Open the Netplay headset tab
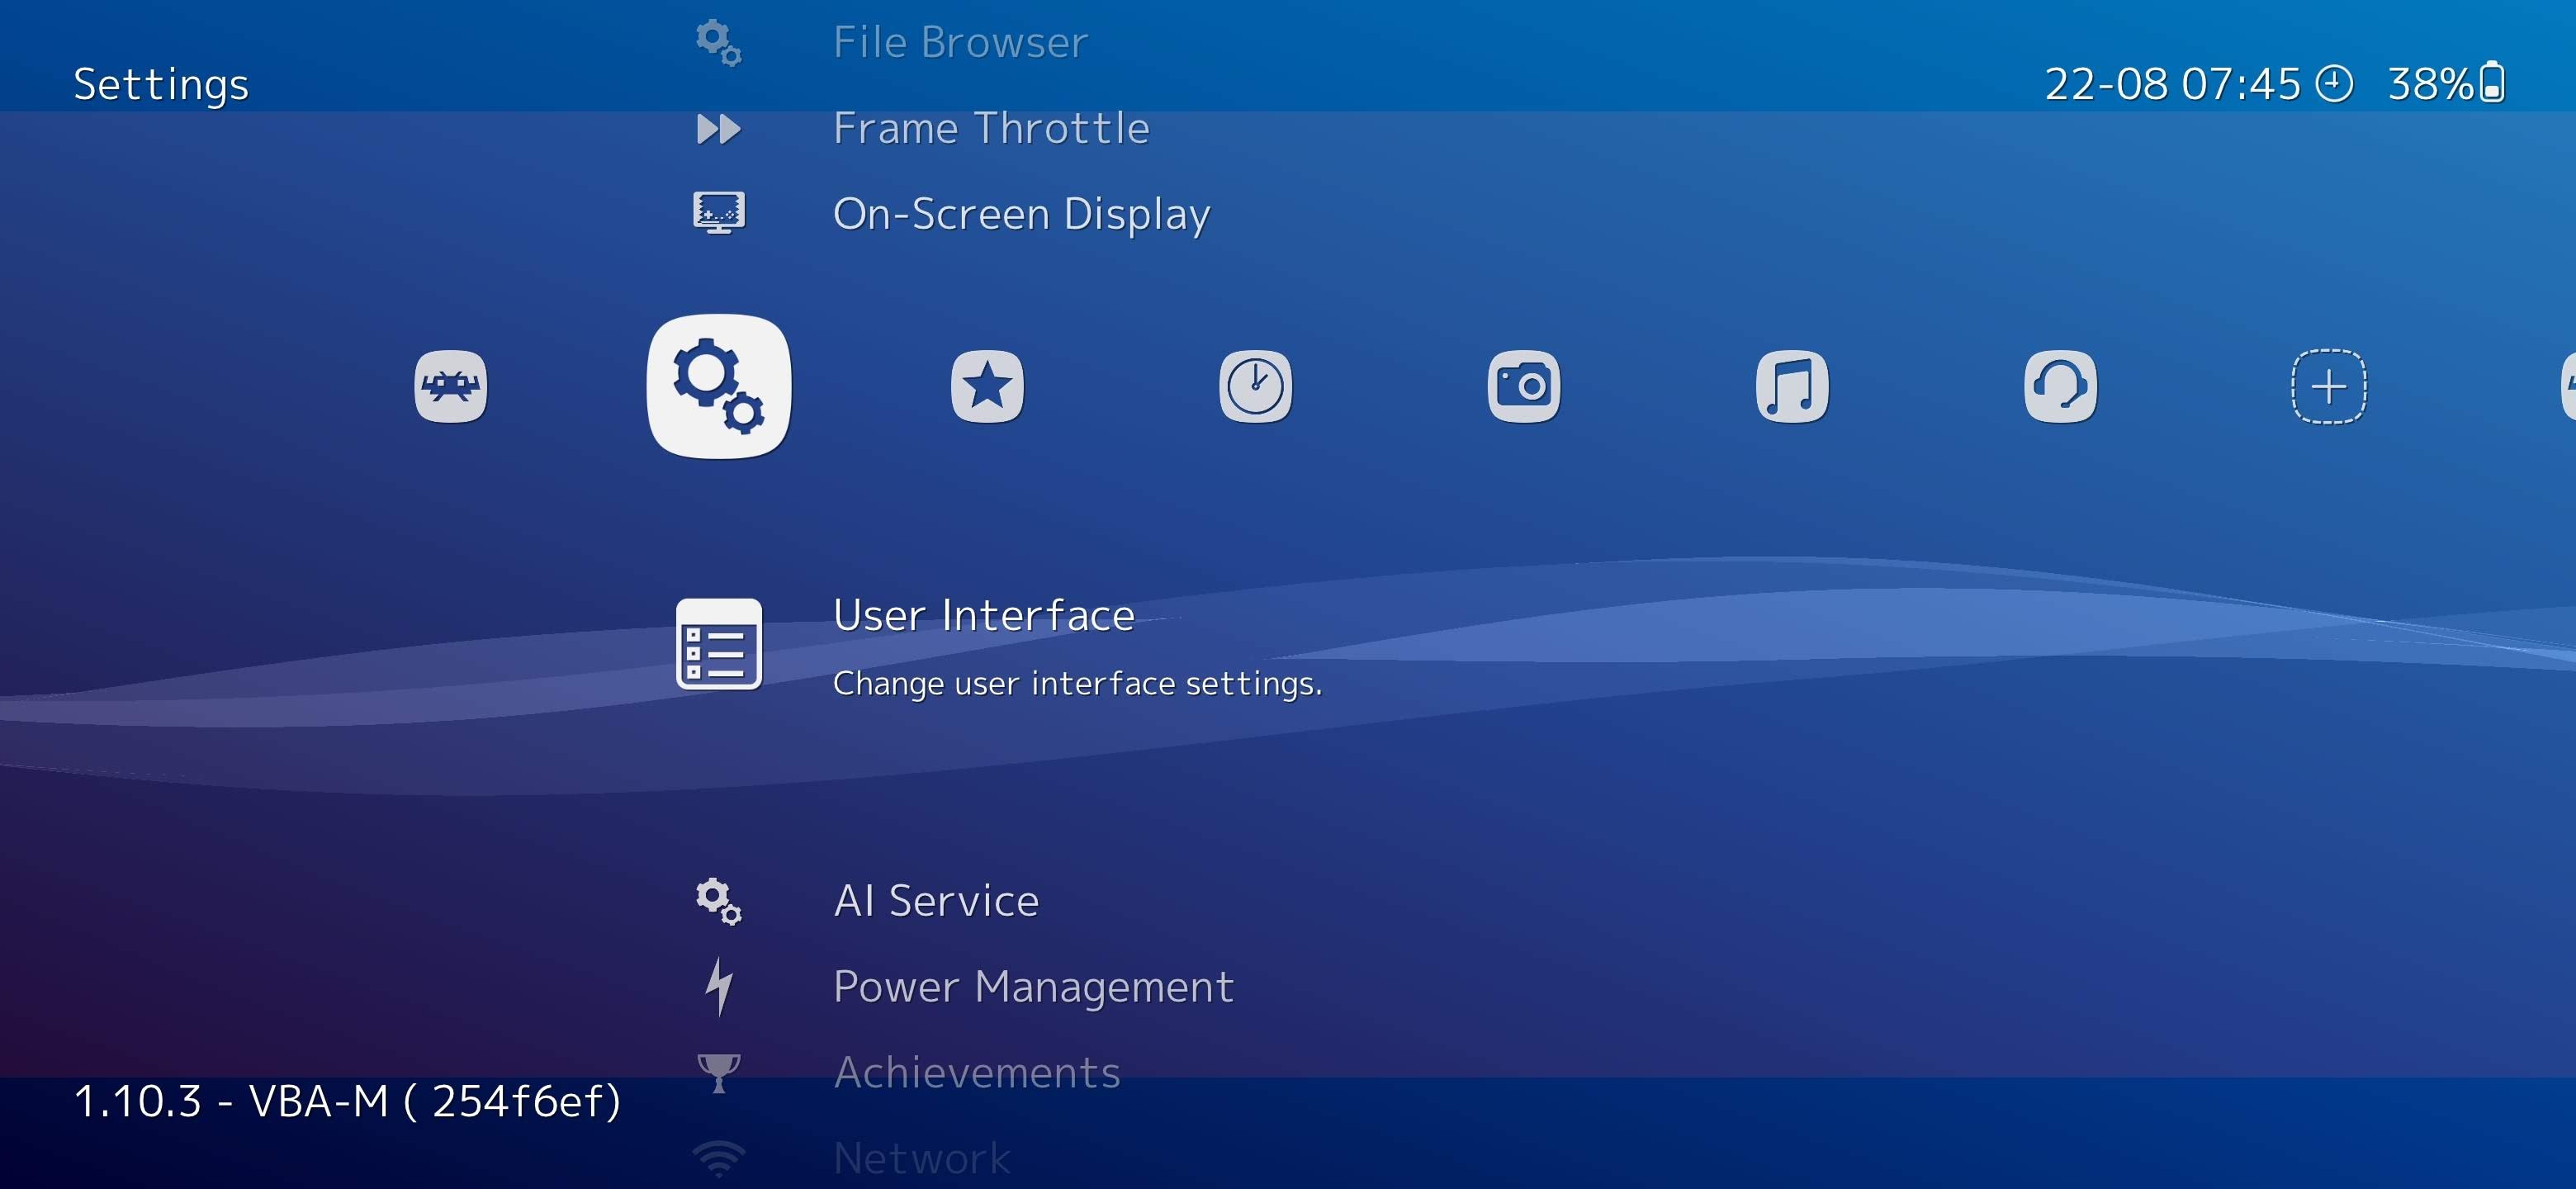Screen dimensions: 2576x1189 click(2060, 386)
